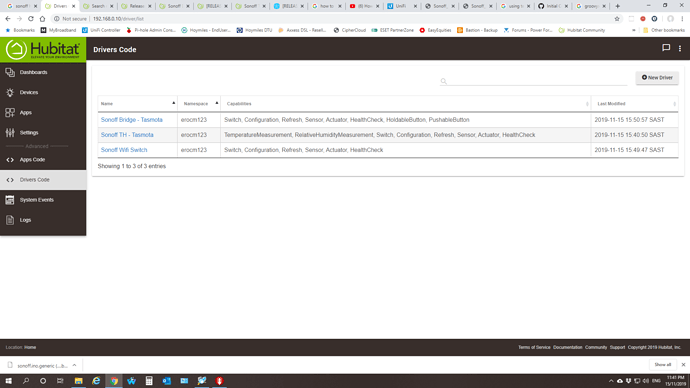Image resolution: width=690 pixels, height=388 pixels.
Task: Go to Apps in the sidebar
Action: [43, 113]
